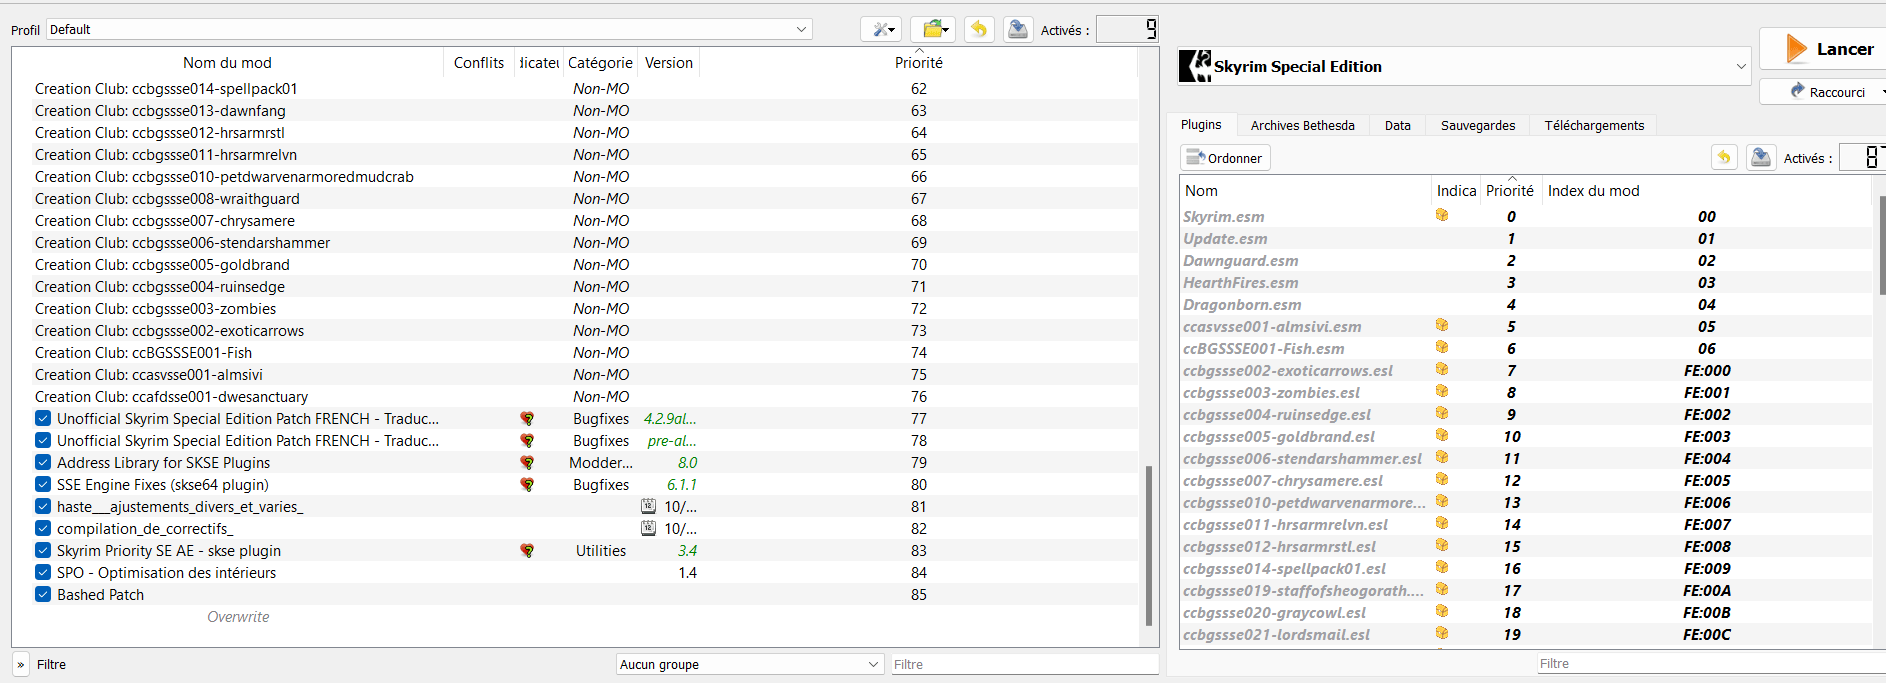Click indicator icon of ccBGSSSE001-Fish.esm
This screenshot has width=1886, height=683.
click(x=1442, y=347)
